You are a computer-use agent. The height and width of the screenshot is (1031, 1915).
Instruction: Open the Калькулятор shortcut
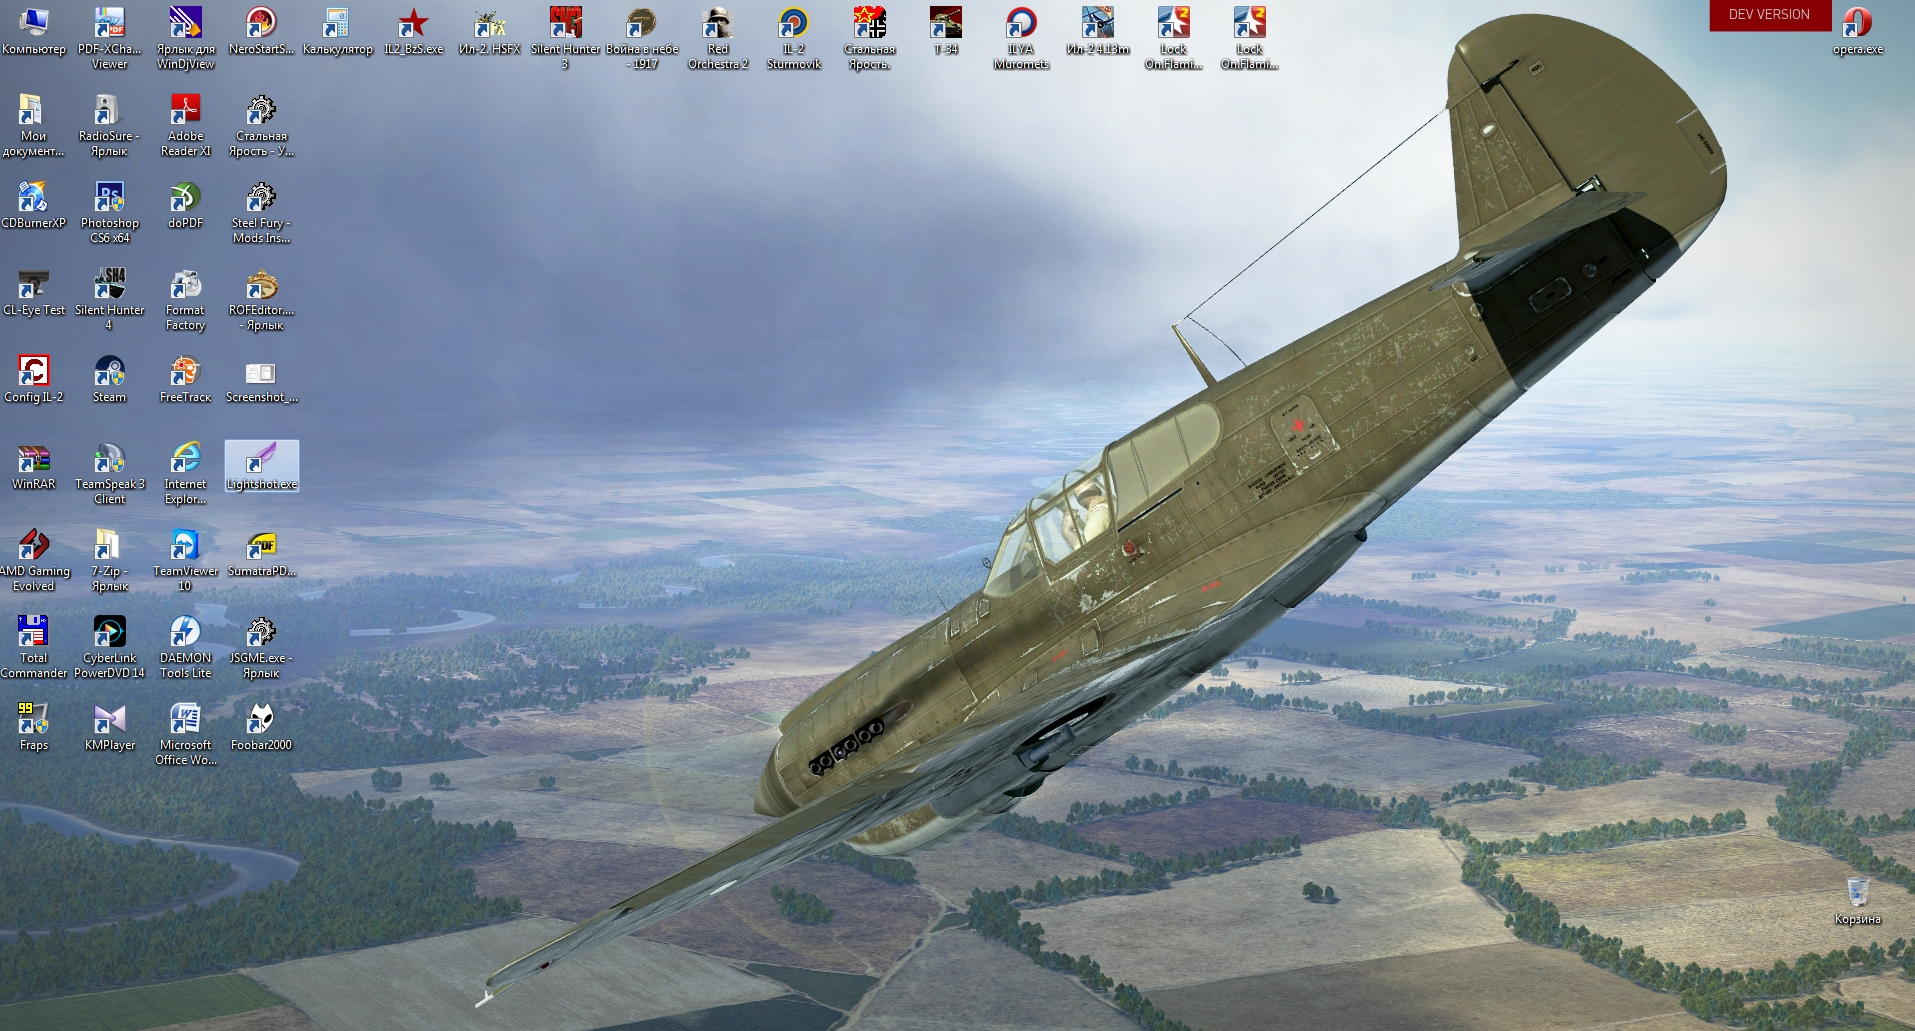337,30
